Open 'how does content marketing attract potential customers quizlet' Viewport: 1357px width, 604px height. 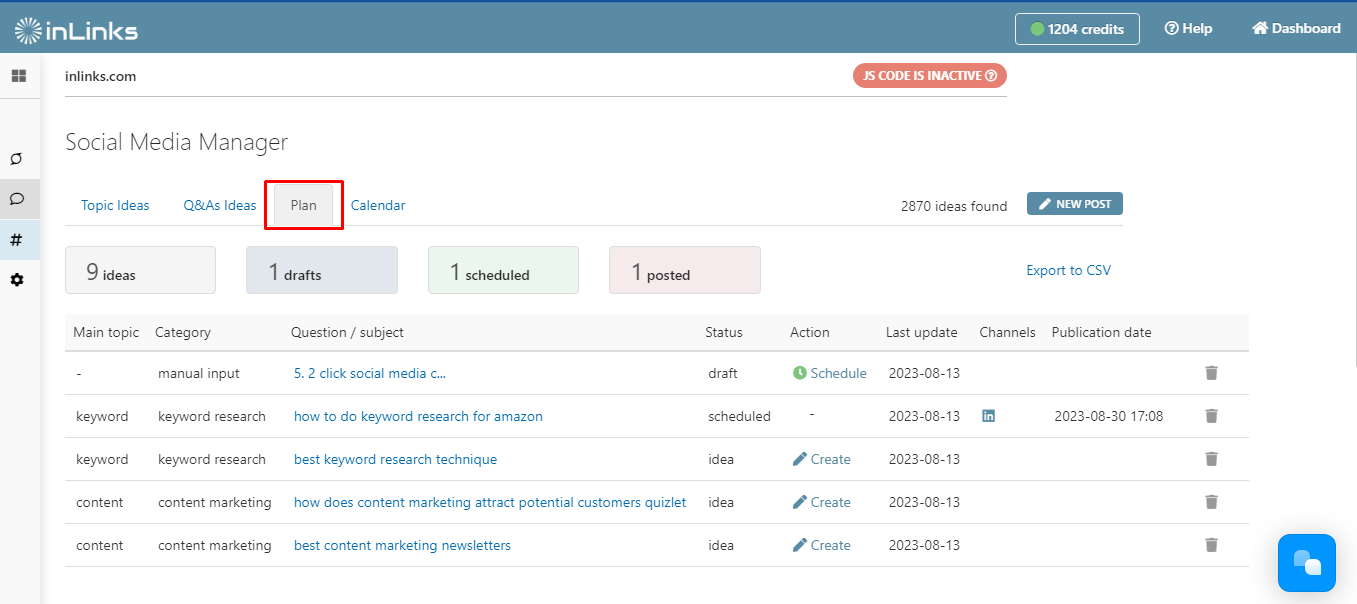tap(490, 502)
